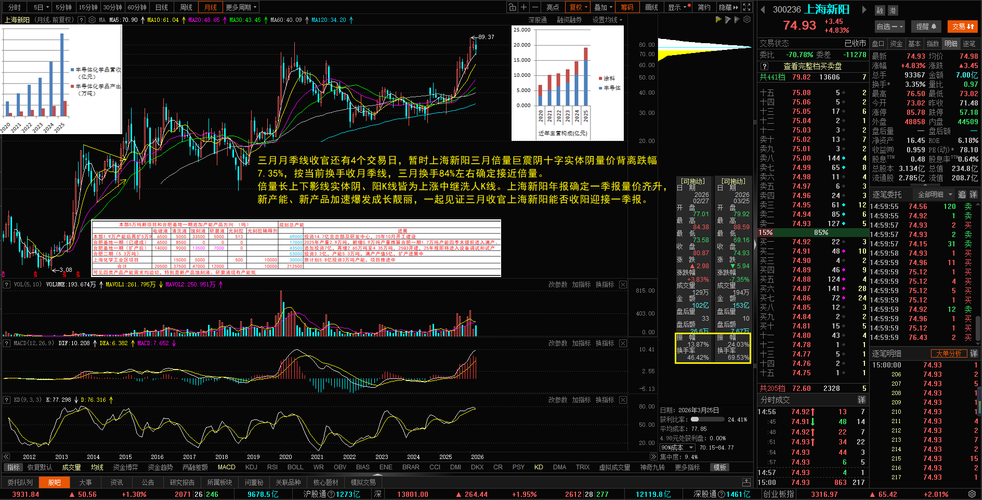Click the 详 detail icon beside 逐笔委托
The height and width of the screenshot is (500, 982).
973,194
